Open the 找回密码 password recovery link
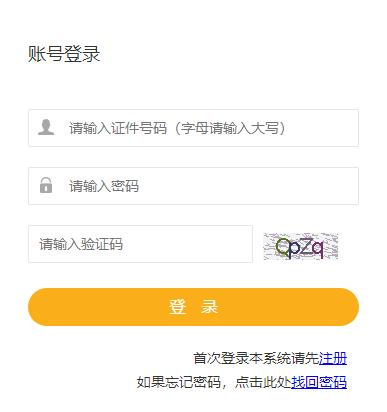 (319, 382)
